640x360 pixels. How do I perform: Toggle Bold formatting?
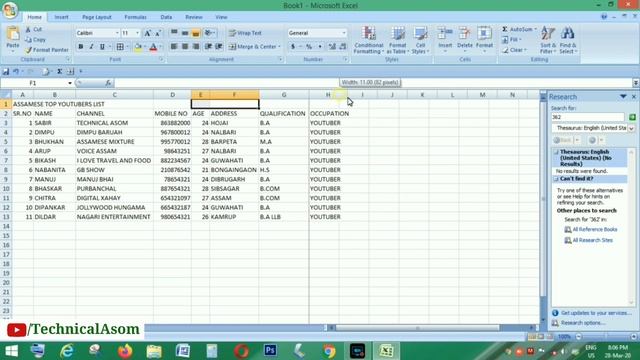tap(81, 47)
